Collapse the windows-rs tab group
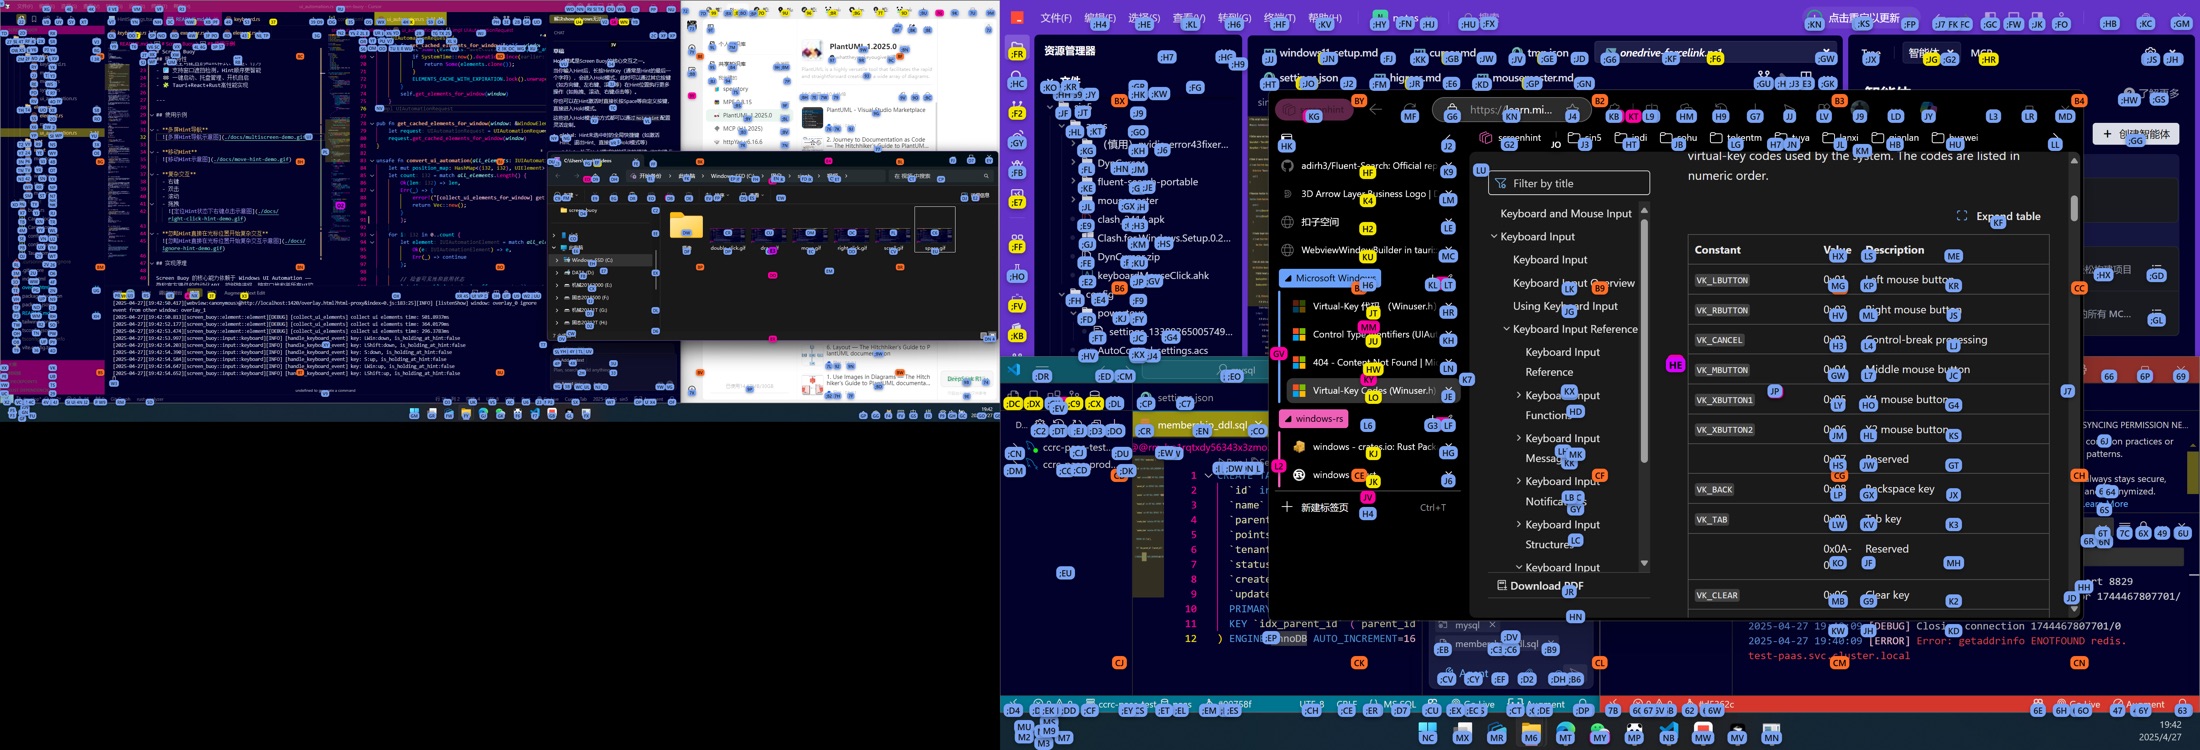Image resolution: width=2200 pixels, height=750 pixels. coord(1314,419)
